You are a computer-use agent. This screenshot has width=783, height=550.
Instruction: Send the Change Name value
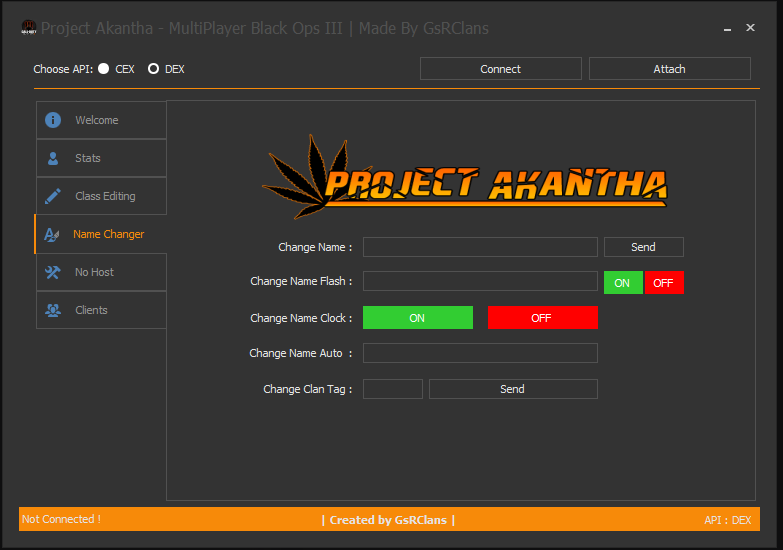click(x=644, y=247)
